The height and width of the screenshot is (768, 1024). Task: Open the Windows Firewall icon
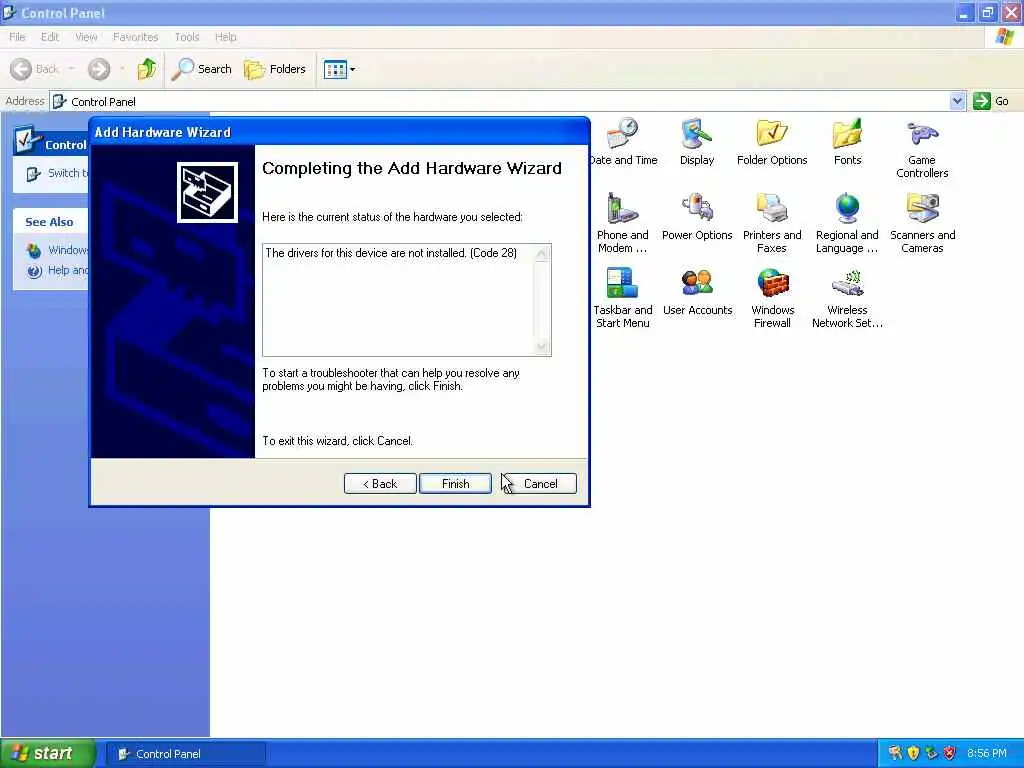point(772,298)
